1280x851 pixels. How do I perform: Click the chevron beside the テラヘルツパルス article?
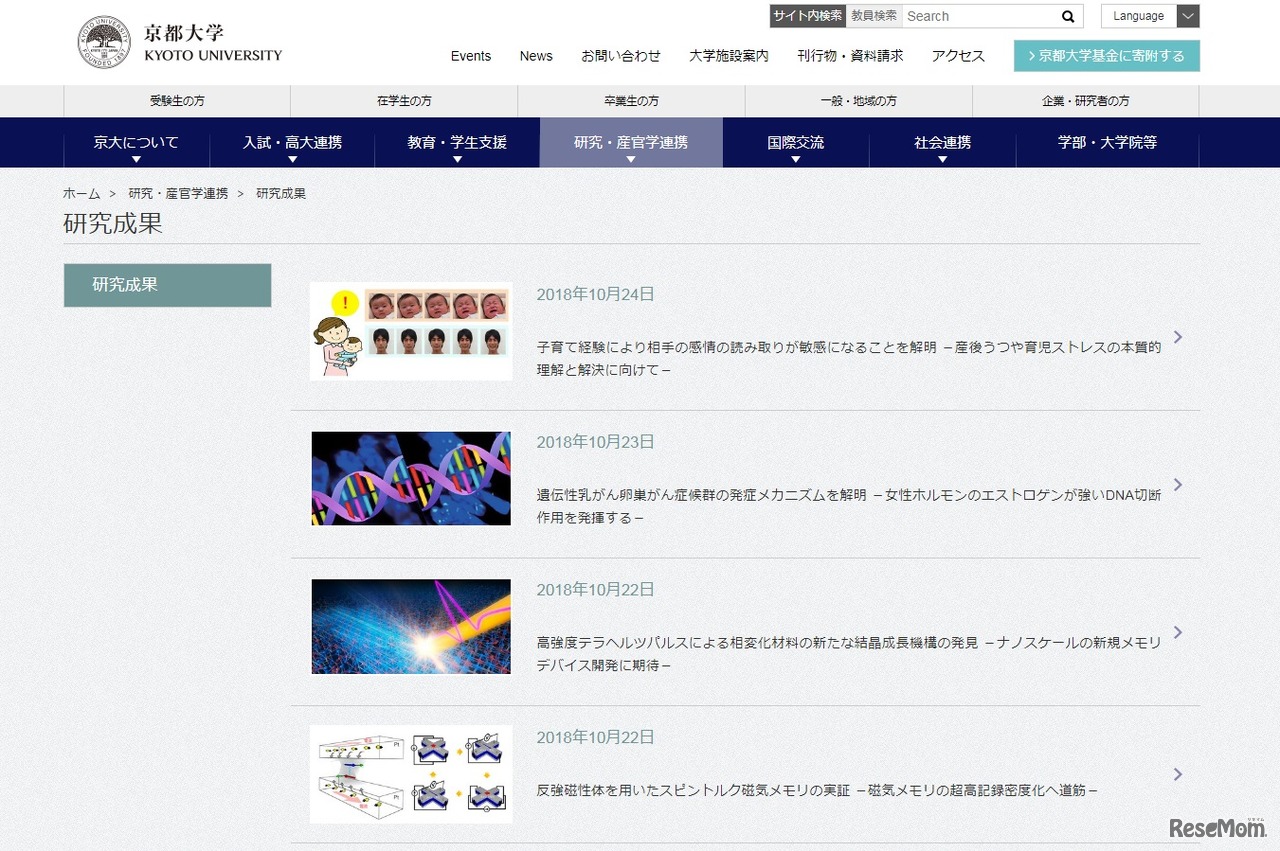pos(1178,632)
